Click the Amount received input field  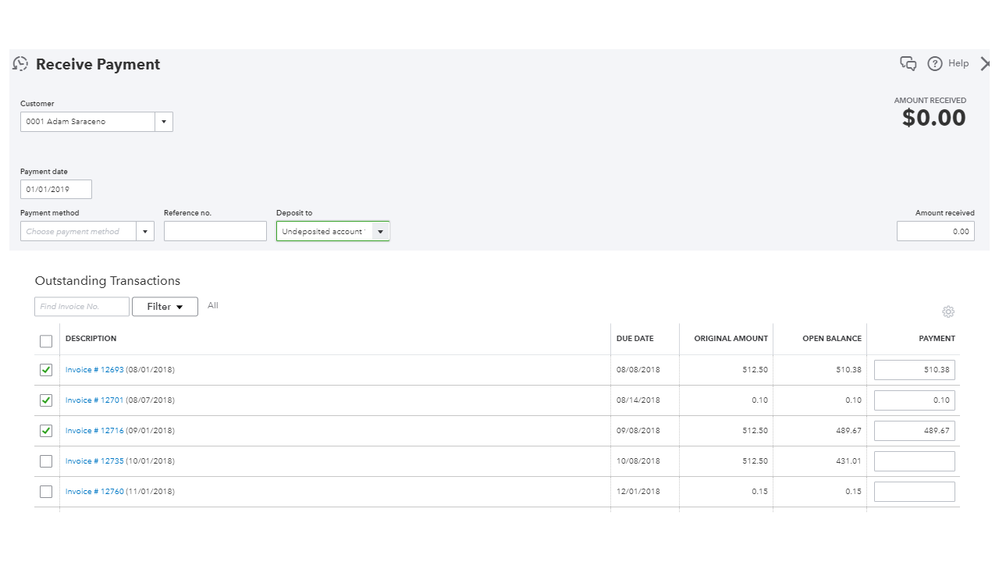pos(935,232)
